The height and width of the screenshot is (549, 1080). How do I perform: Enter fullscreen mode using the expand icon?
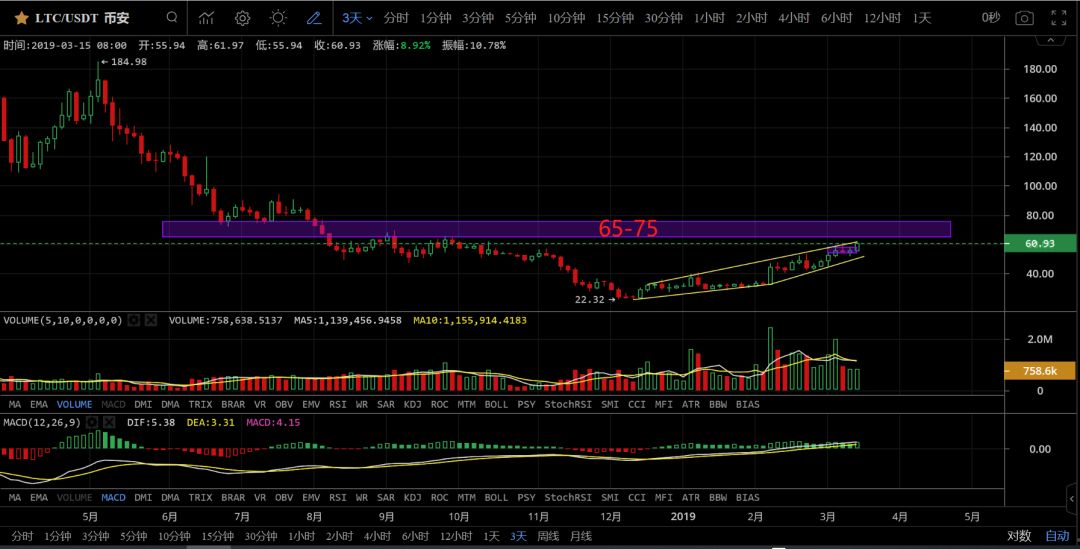coord(1058,18)
